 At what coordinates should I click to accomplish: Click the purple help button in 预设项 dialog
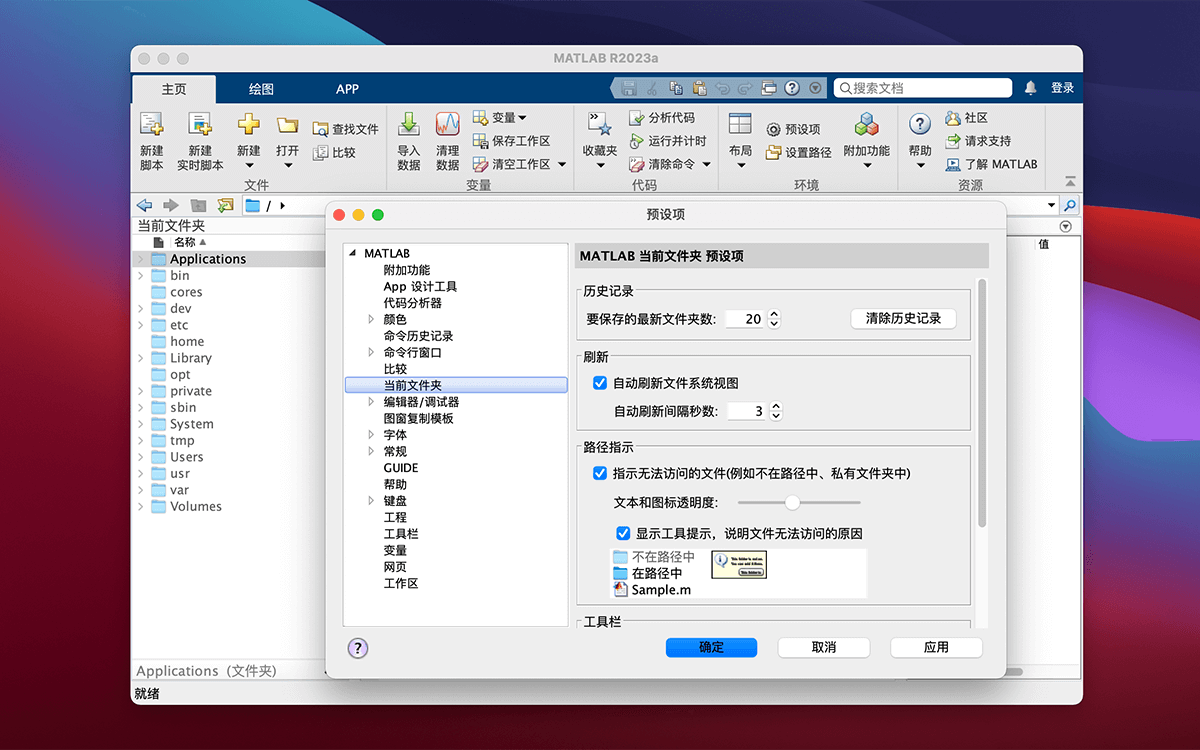[x=358, y=648]
